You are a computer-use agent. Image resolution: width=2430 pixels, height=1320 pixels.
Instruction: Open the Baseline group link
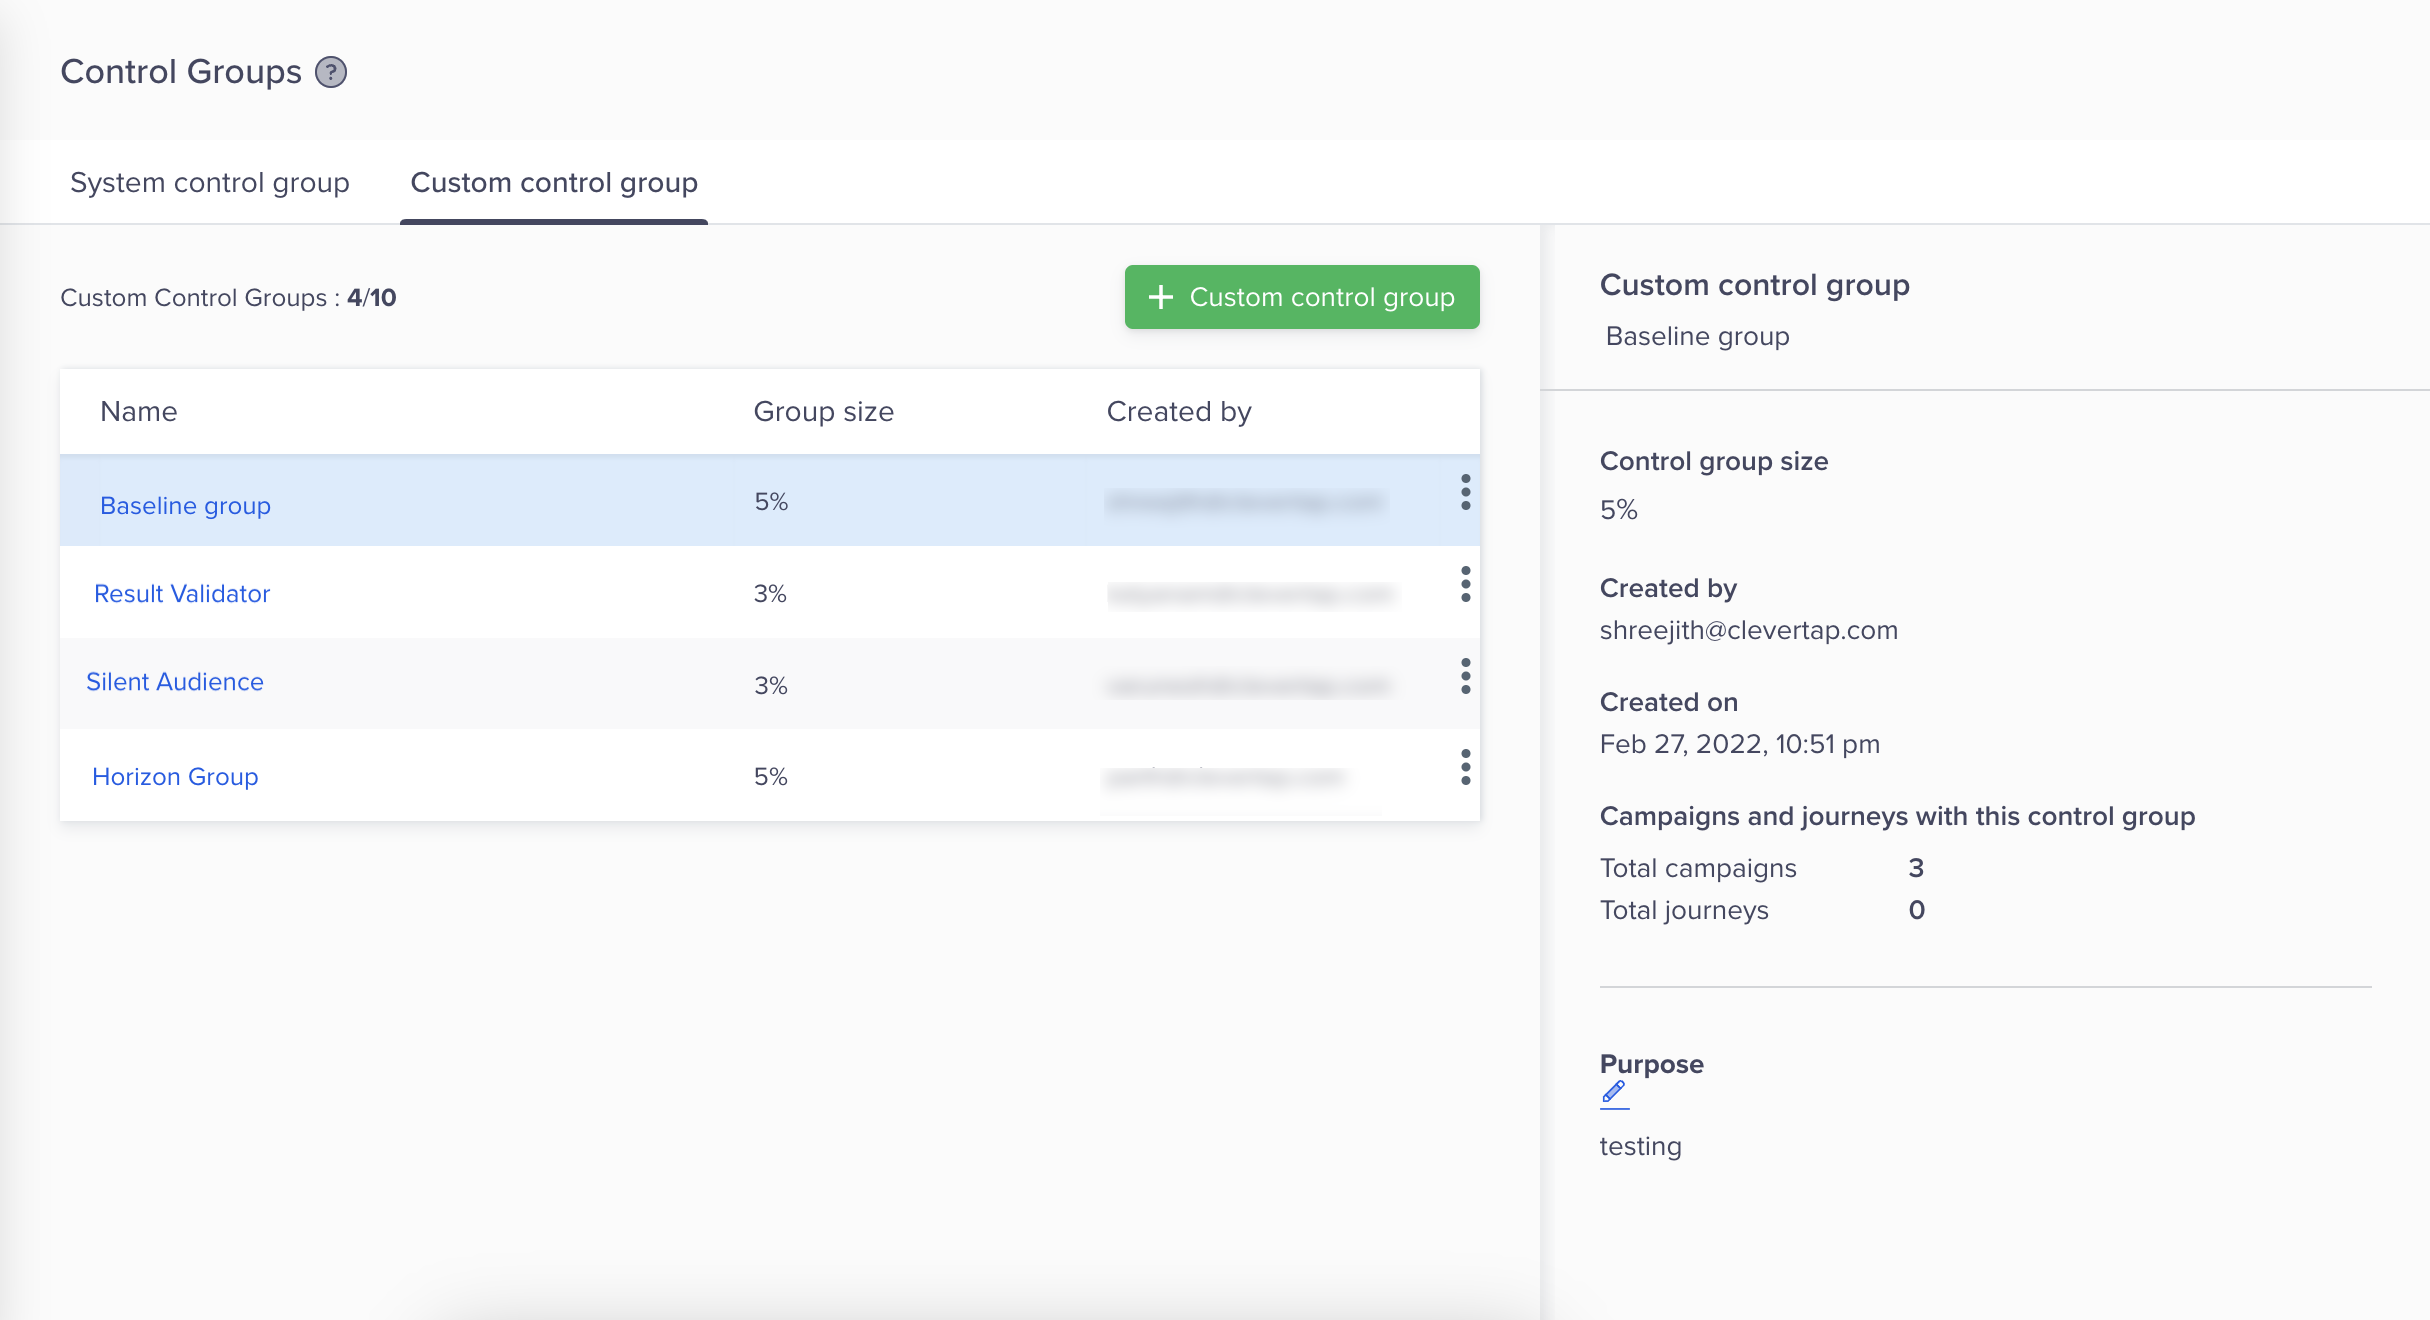(x=185, y=506)
